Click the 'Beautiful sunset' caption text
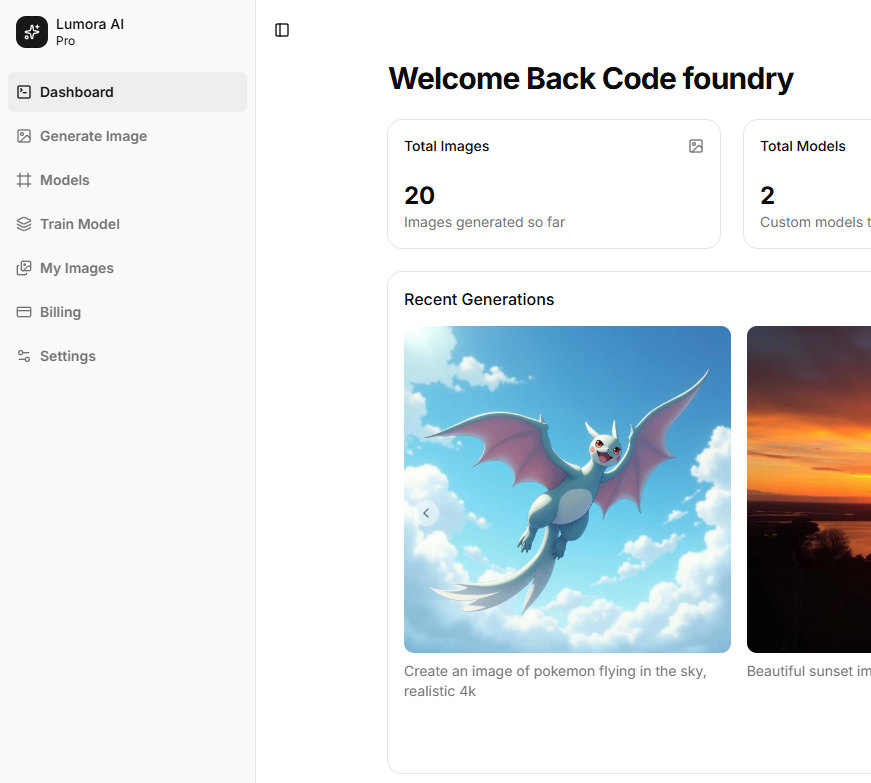This screenshot has height=783, width=871. point(809,671)
